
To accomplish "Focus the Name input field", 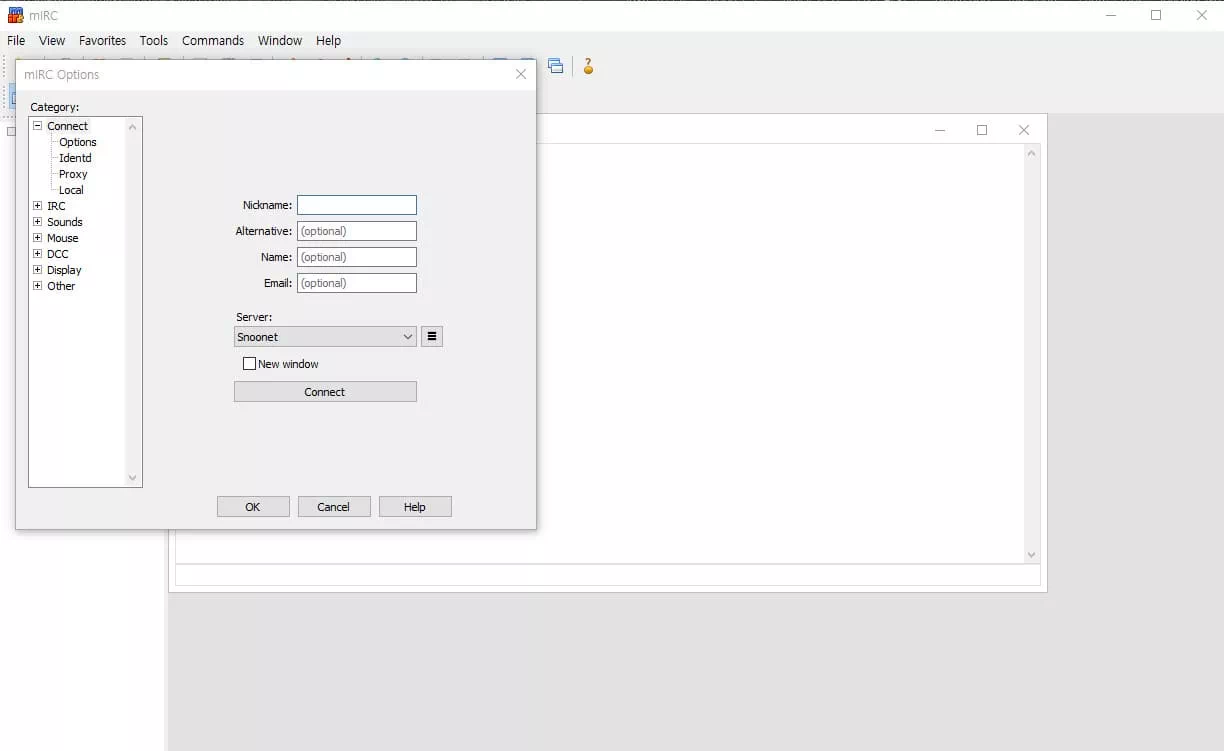I will [x=357, y=257].
